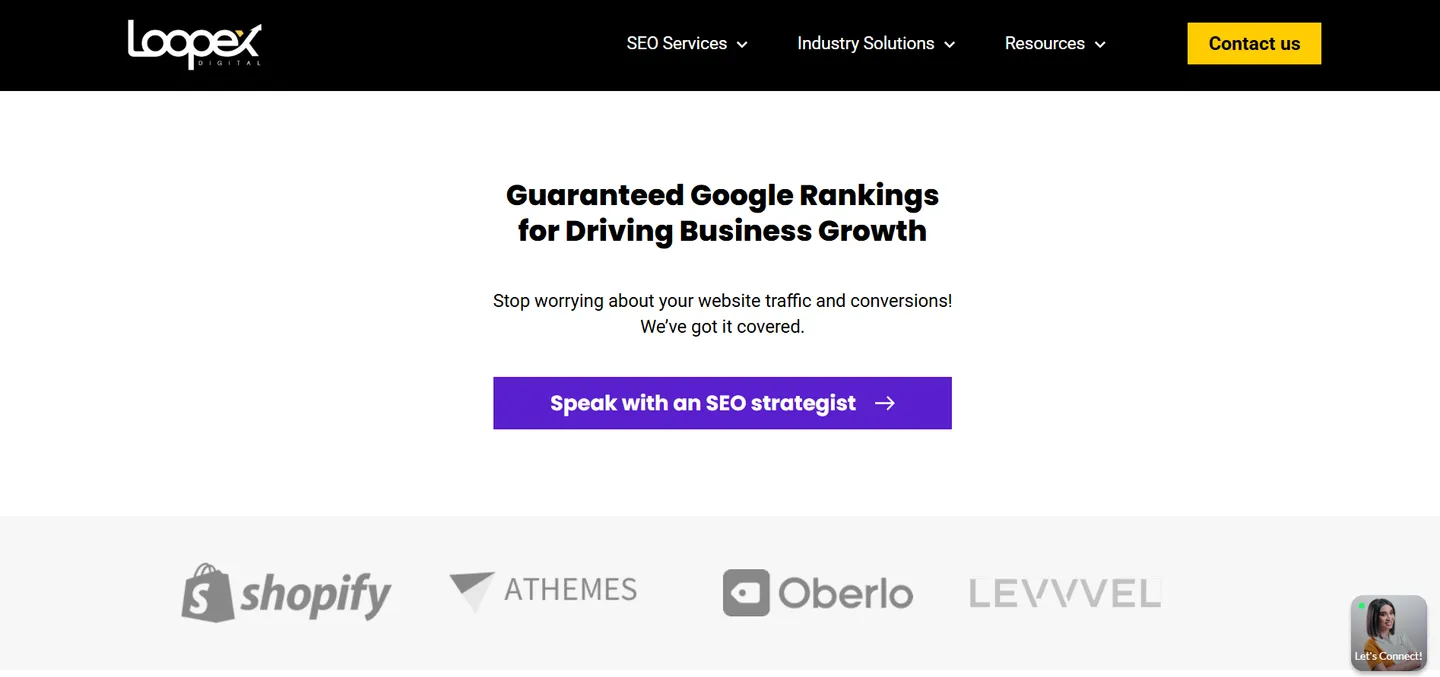Click the aThemes paper plane icon

pyautogui.click(x=472, y=591)
